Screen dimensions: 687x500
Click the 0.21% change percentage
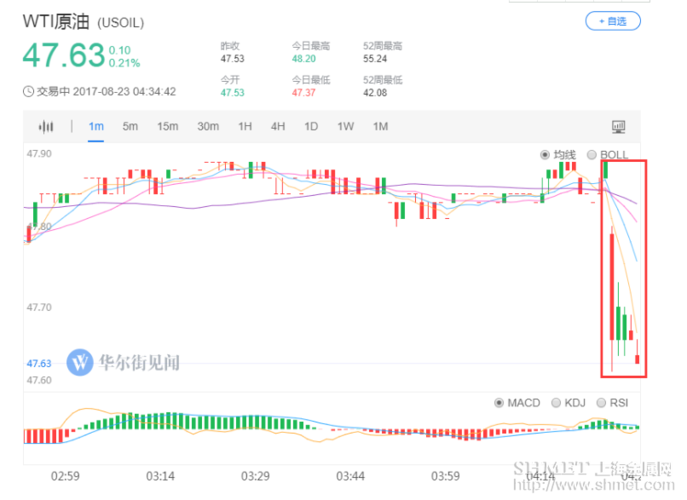point(124,63)
